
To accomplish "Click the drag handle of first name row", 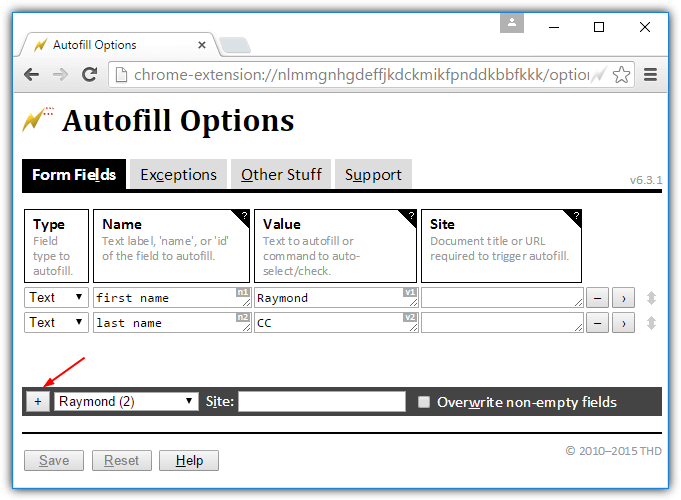I will pos(652,298).
